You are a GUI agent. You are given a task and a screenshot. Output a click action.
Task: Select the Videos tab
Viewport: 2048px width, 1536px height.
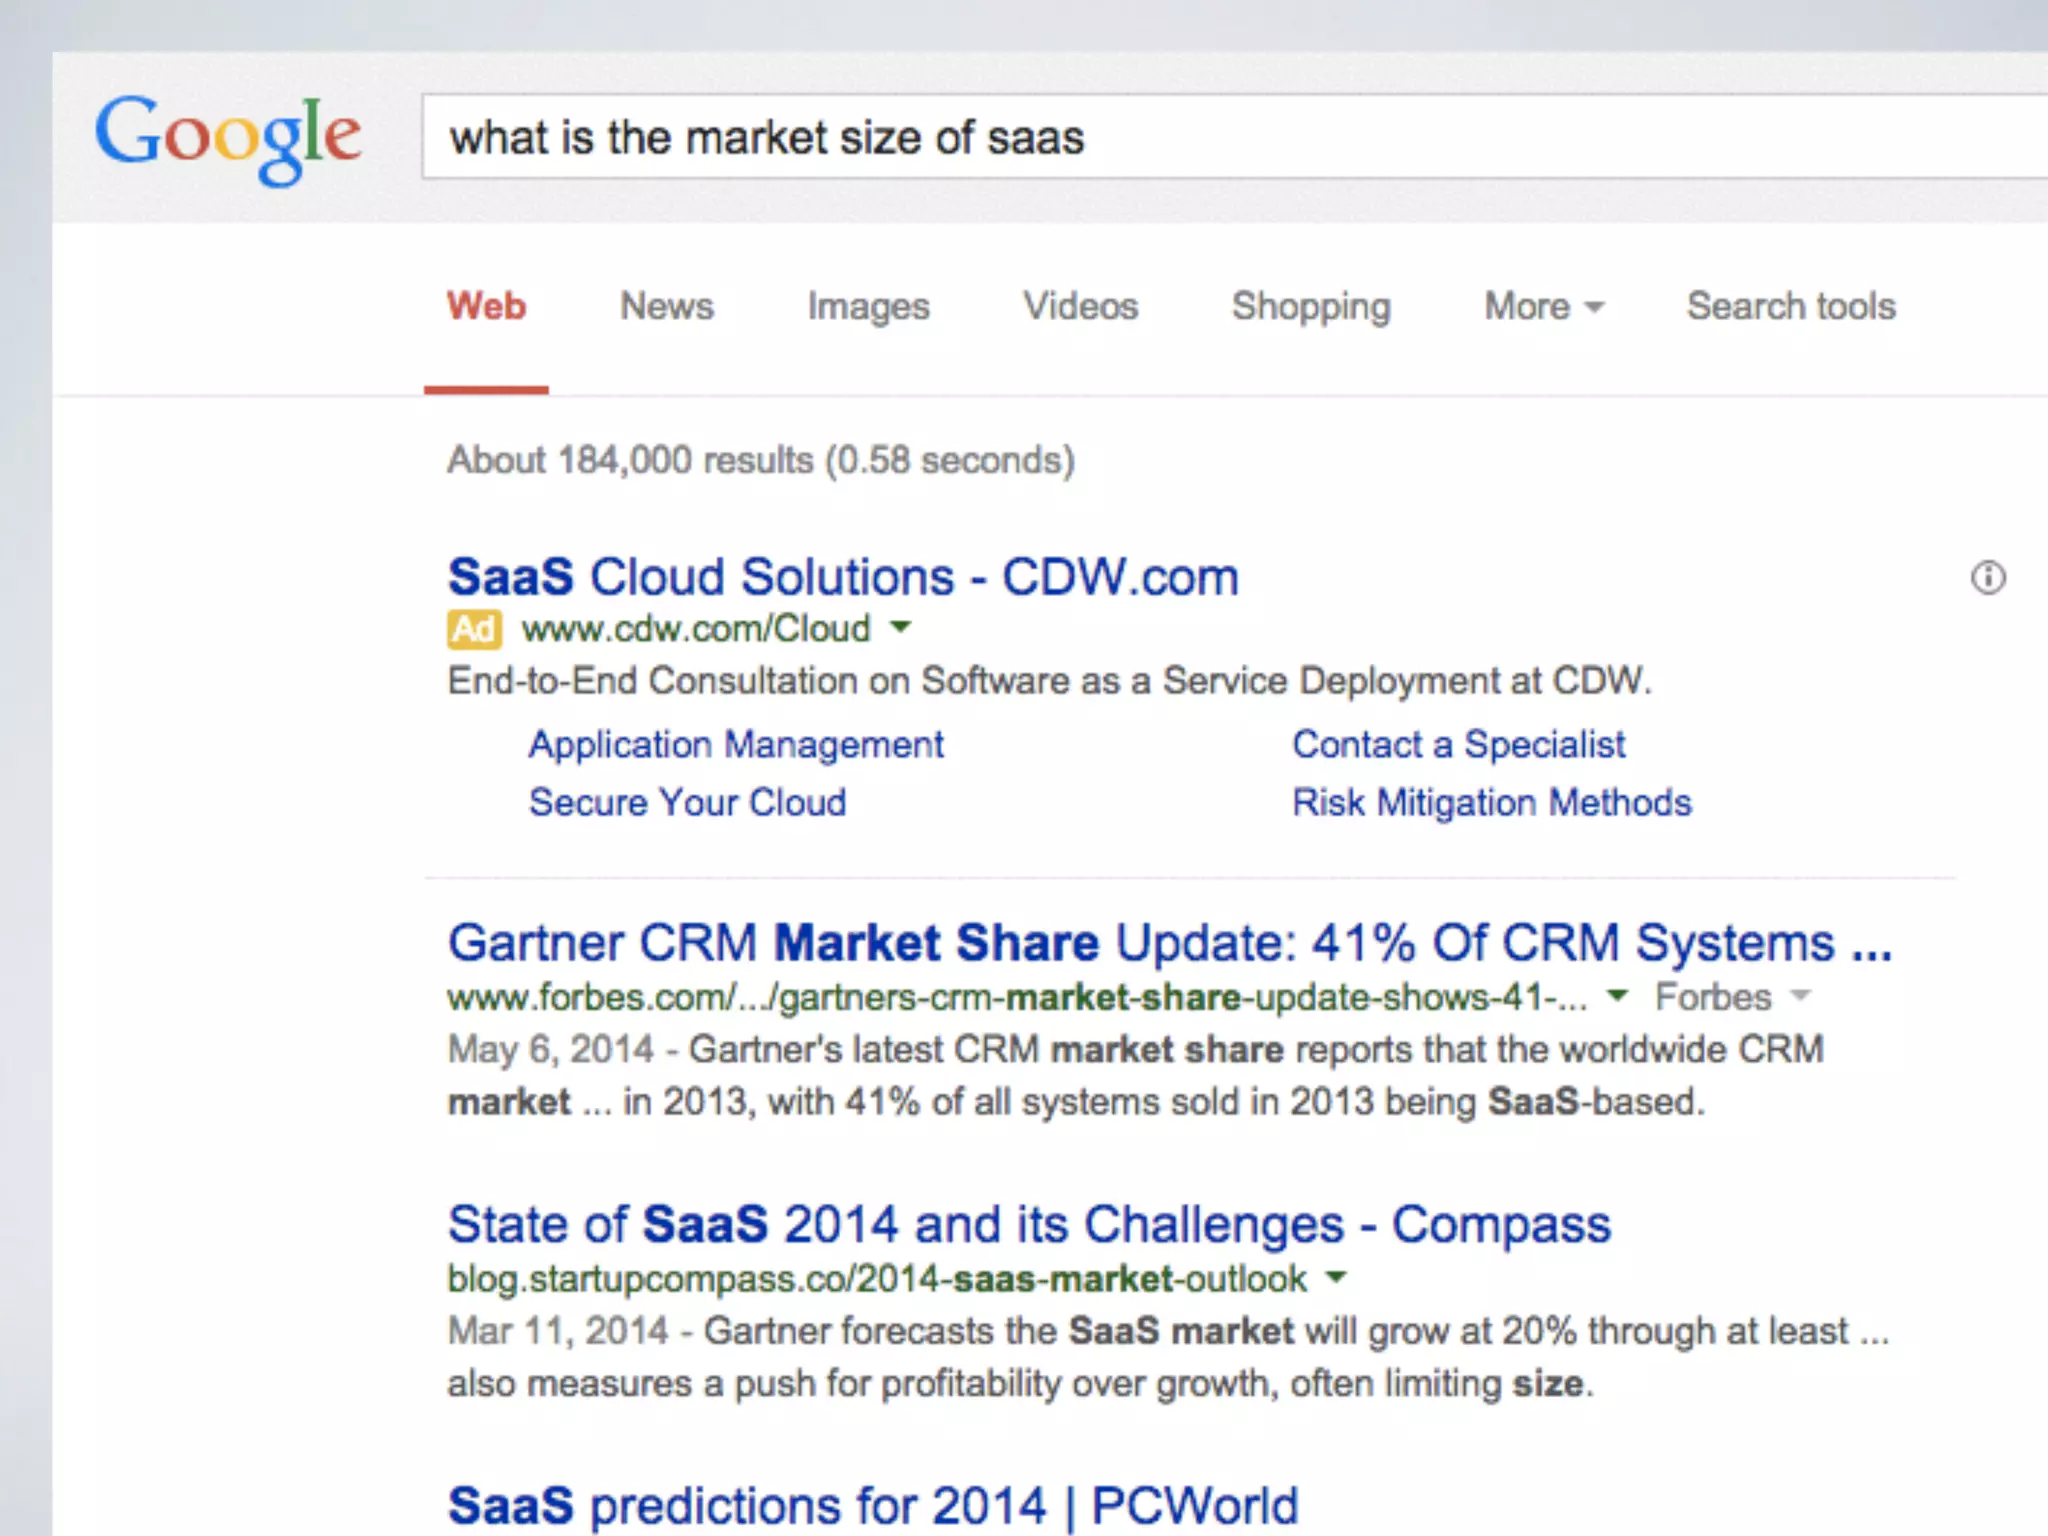pyautogui.click(x=1080, y=306)
